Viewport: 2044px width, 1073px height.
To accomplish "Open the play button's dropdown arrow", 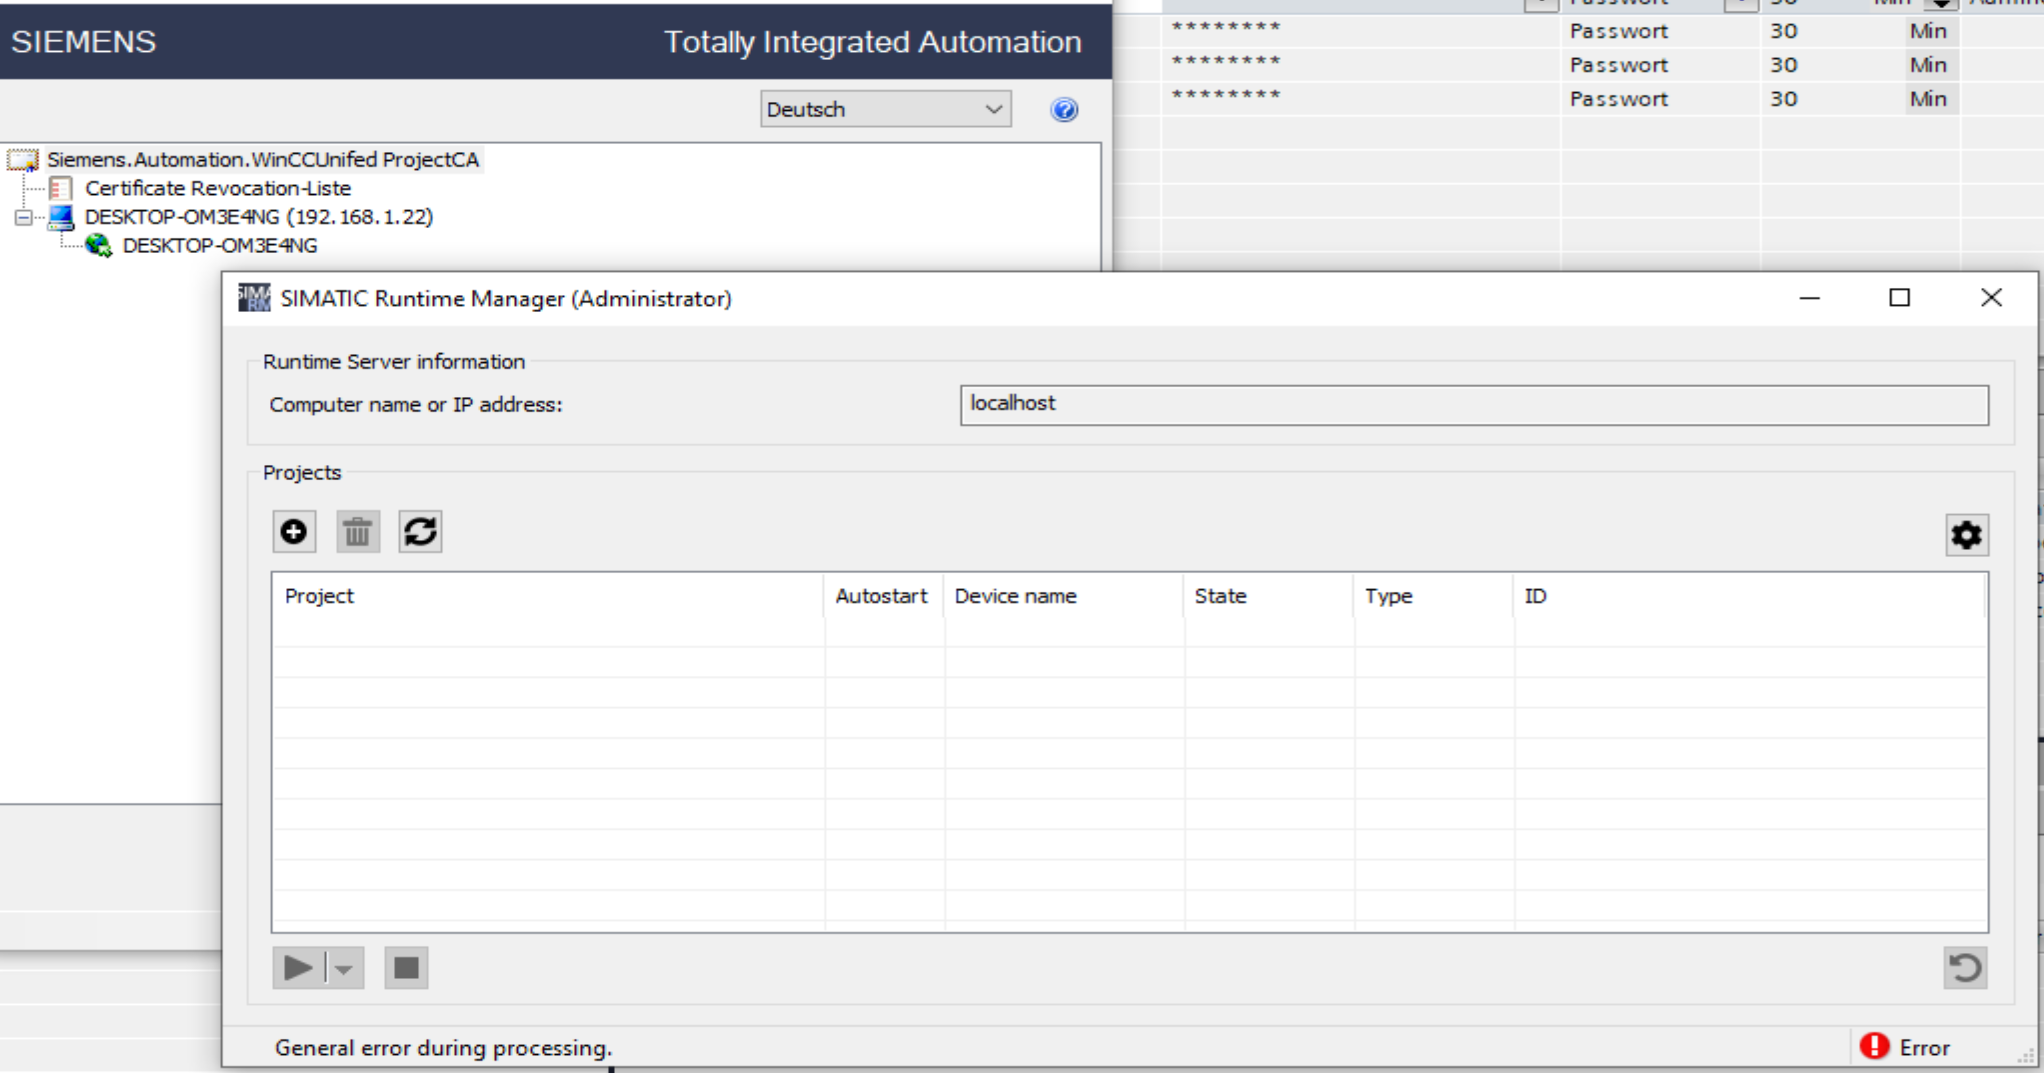I will [344, 968].
